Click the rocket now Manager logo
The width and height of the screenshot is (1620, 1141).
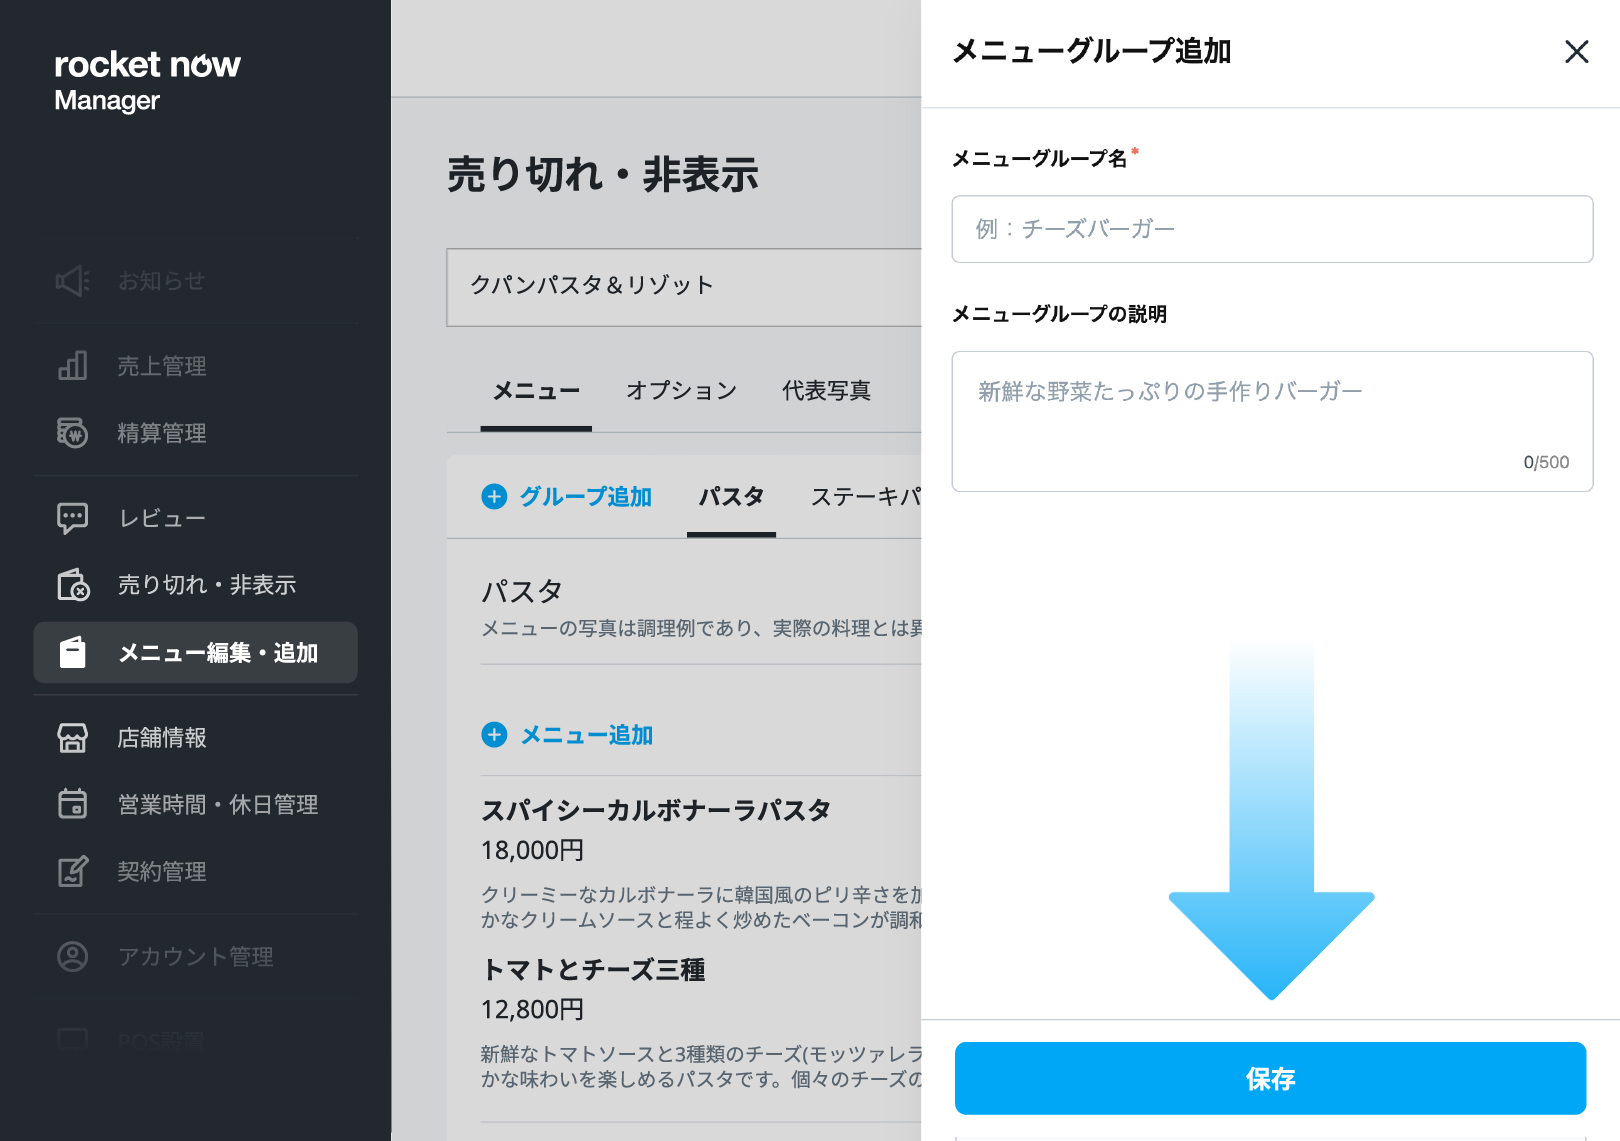coord(147,81)
